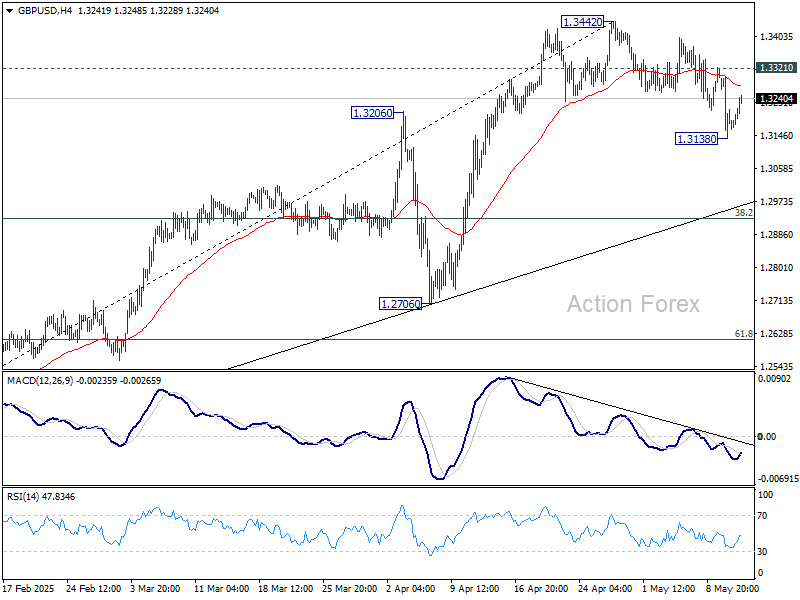Viewport: 800px width, 600px height.
Task: Click the current price tag 1.32404
Action: (x=777, y=99)
